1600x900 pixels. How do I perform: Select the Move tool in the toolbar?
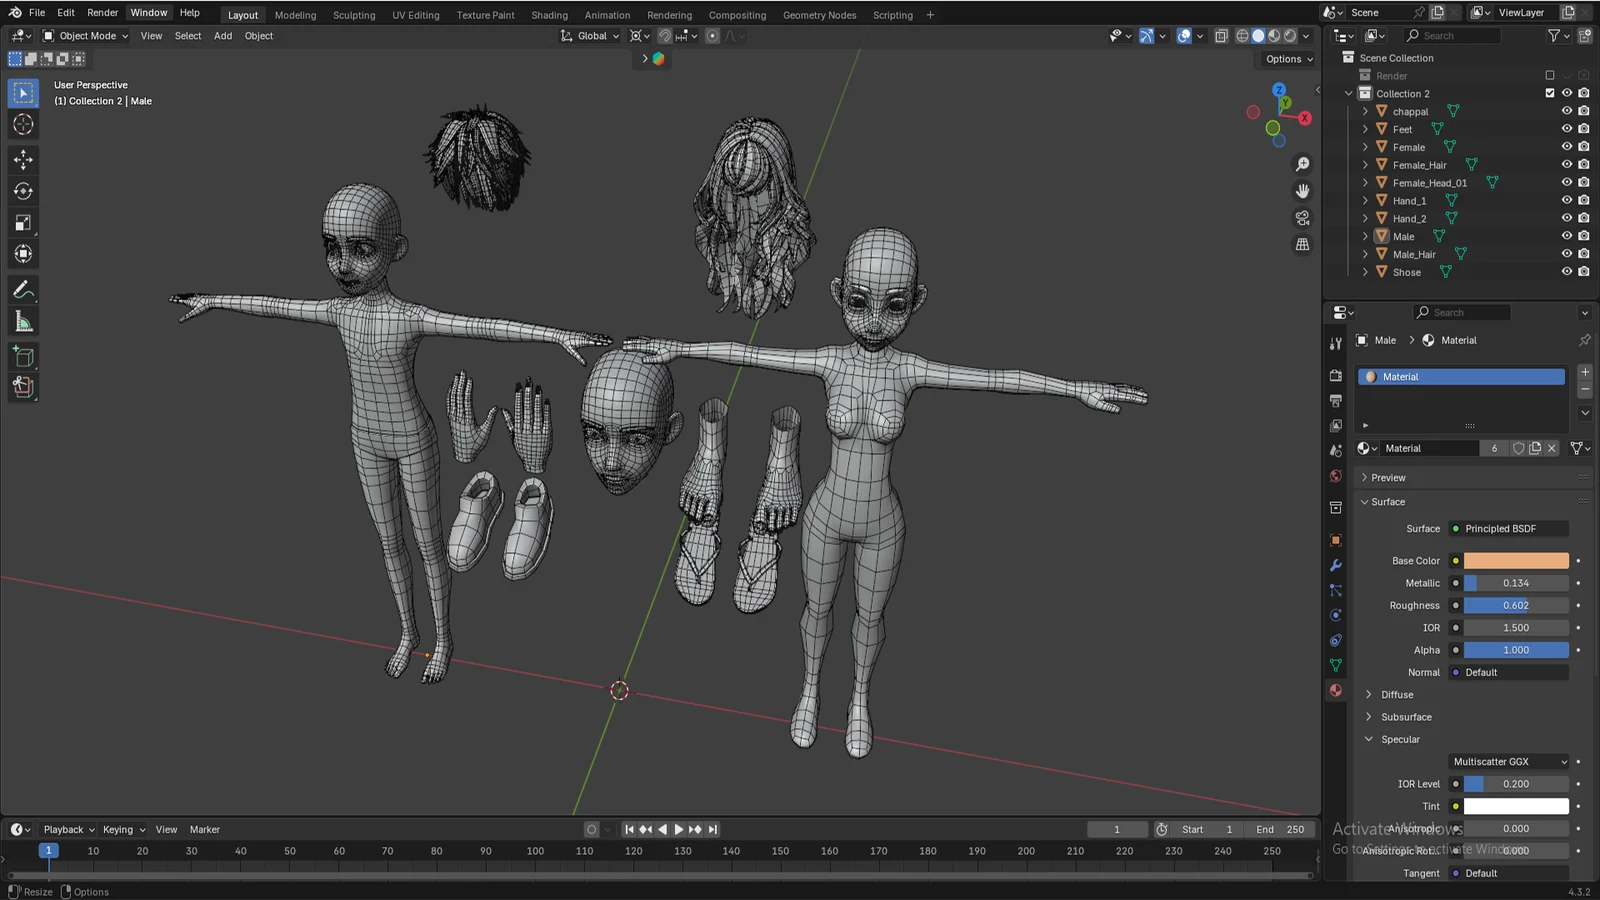(22, 159)
